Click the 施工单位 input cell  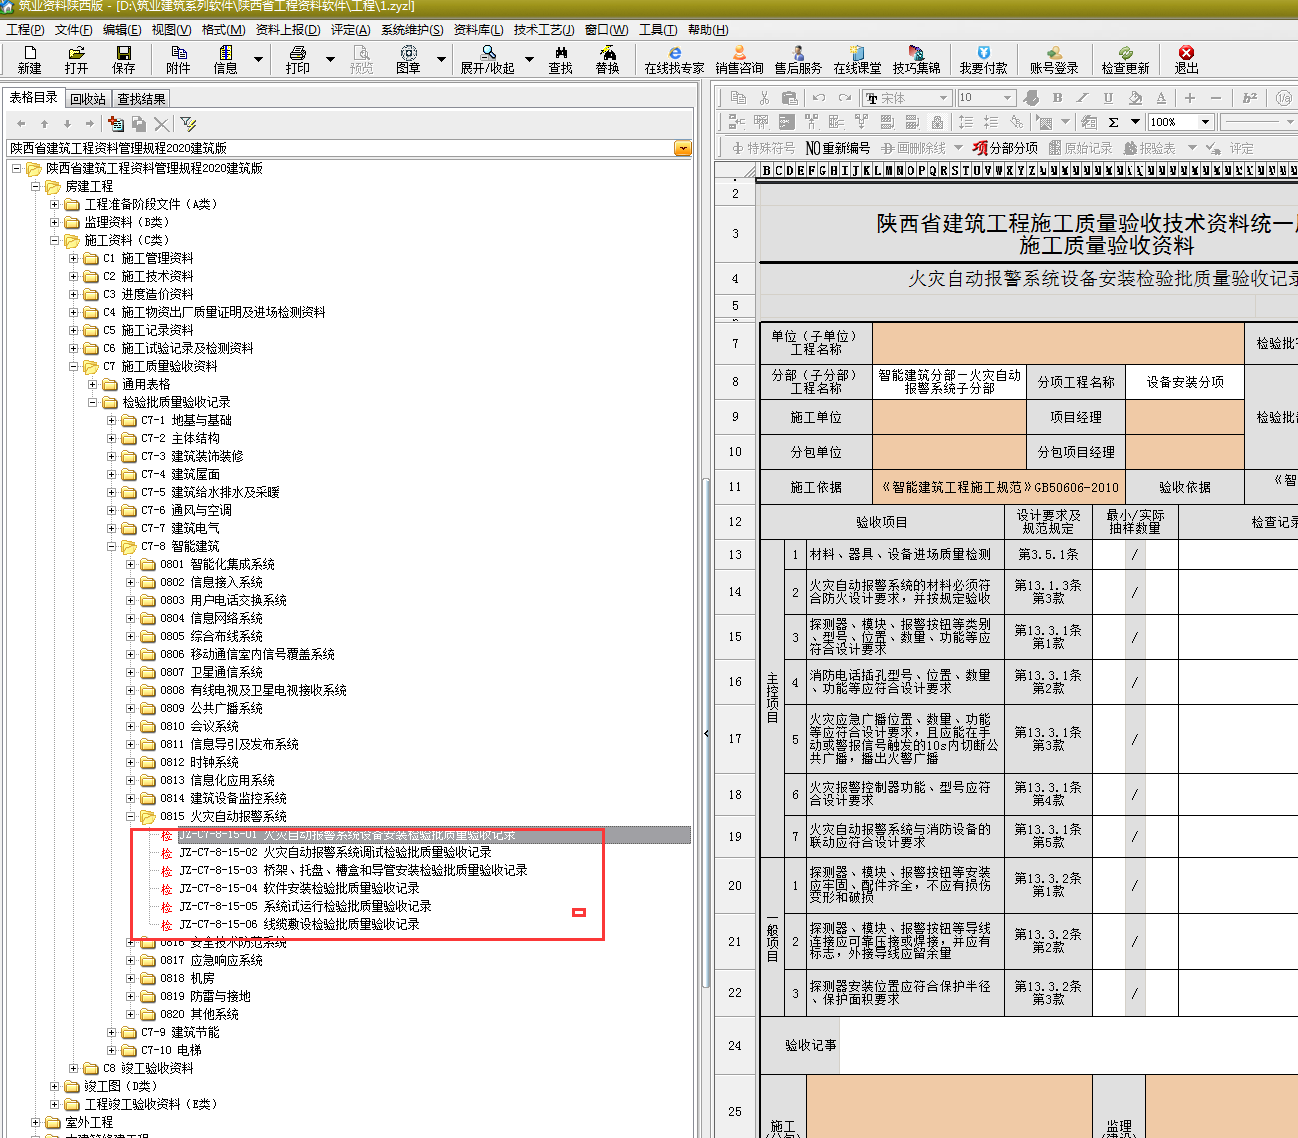coord(949,417)
